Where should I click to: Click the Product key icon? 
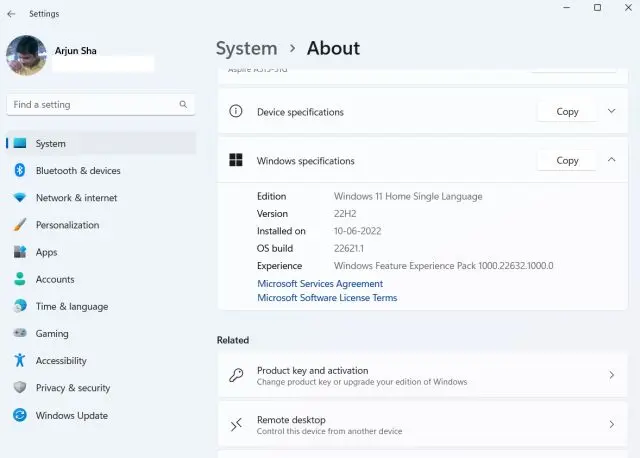coord(236,375)
